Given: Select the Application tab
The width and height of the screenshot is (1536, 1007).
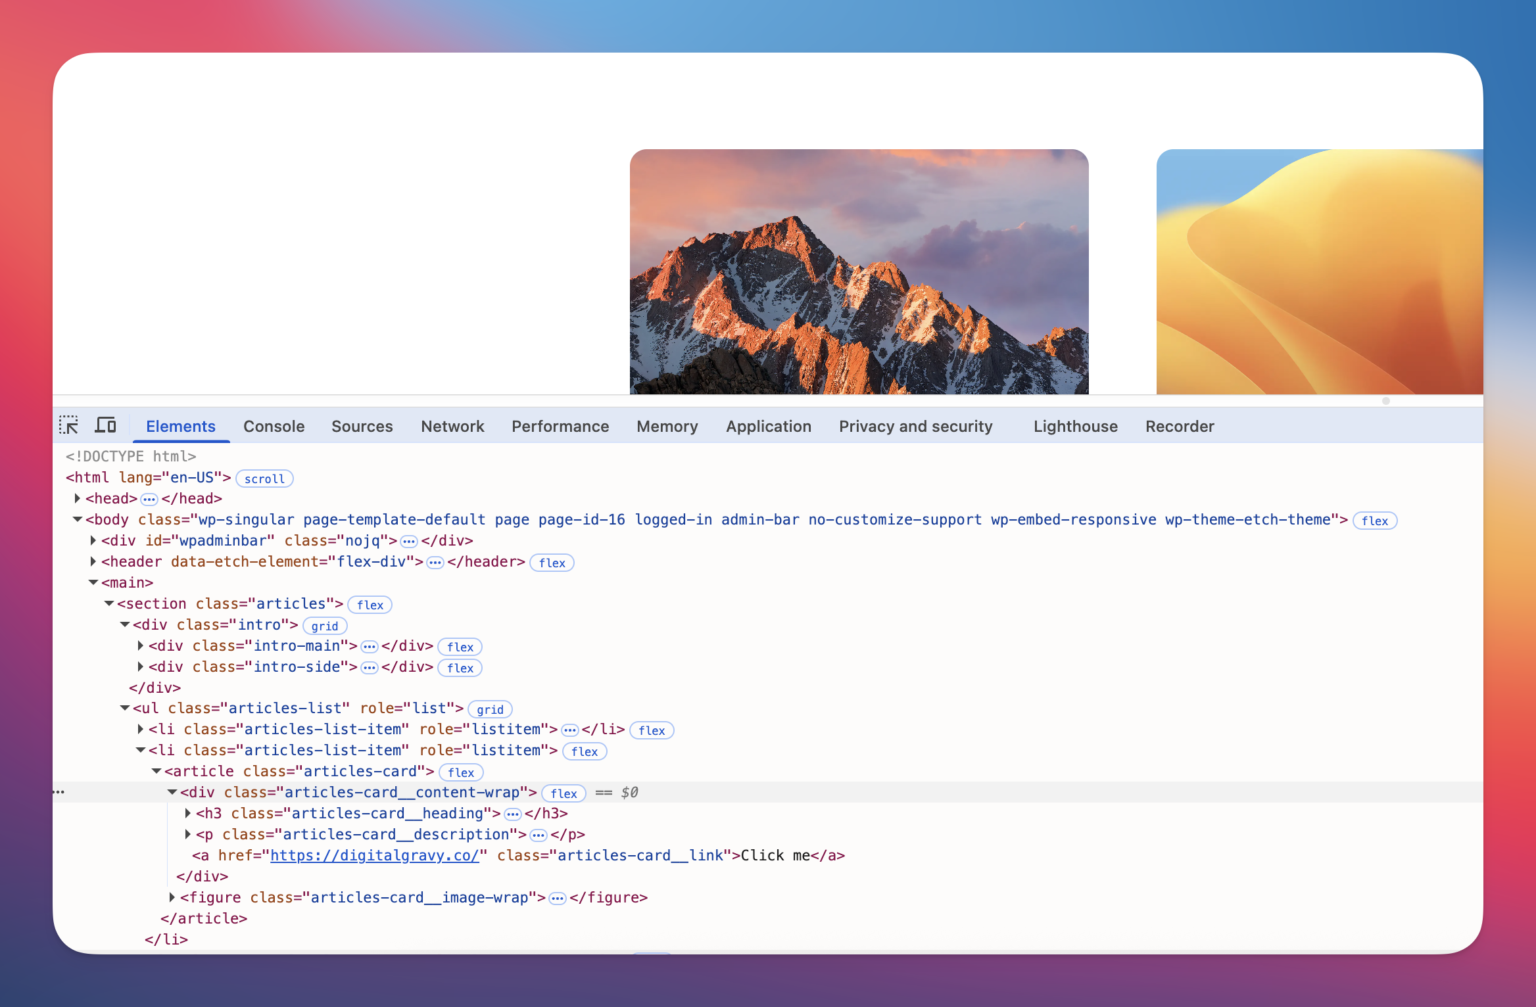Looking at the screenshot, I should [768, 426].
